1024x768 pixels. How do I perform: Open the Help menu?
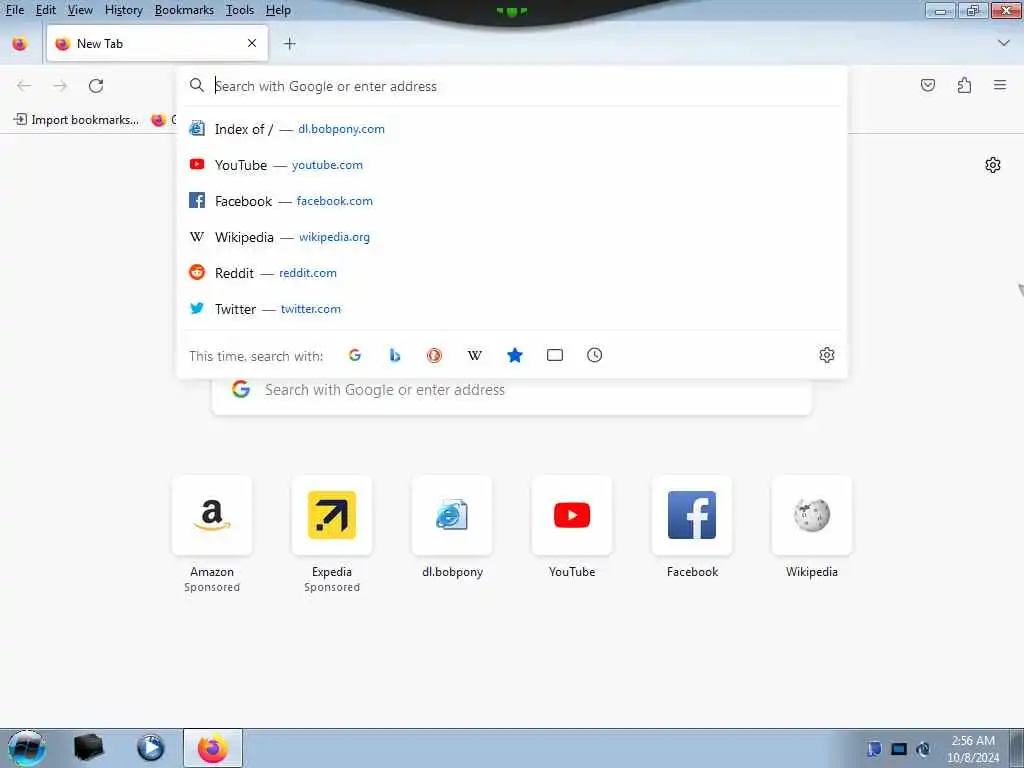(278, 10)
